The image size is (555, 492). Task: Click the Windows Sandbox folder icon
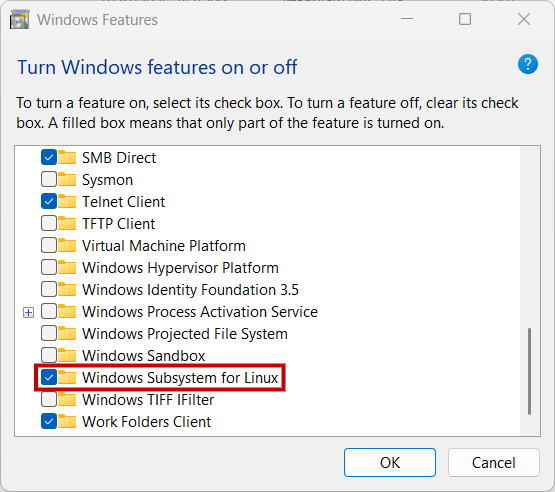click(67, 355)
